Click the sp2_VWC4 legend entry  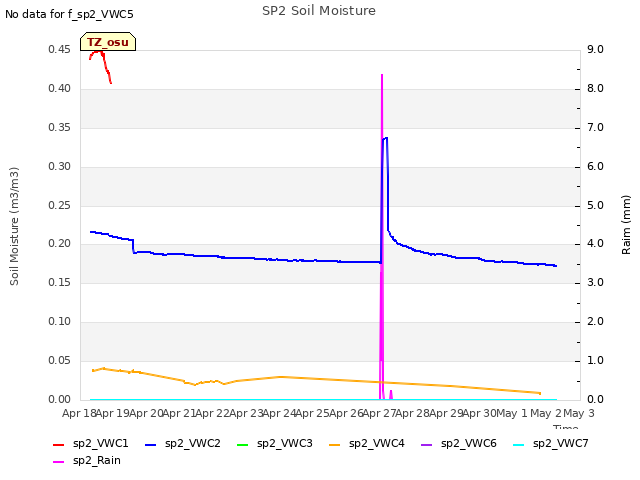tap(367, 443)
